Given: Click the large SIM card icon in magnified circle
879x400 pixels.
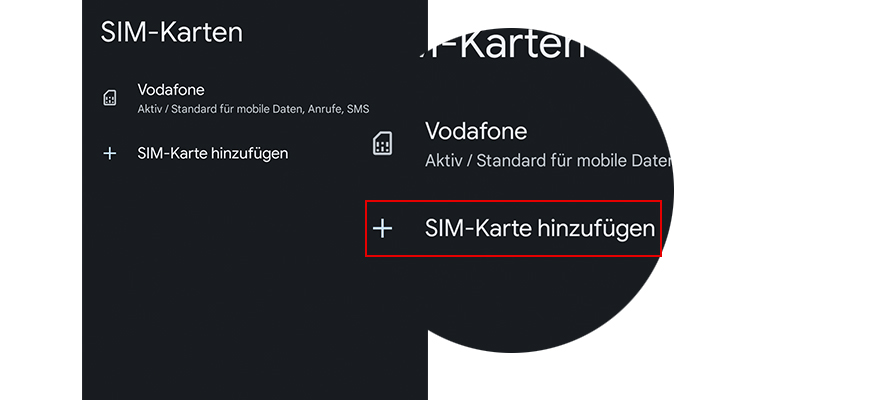Looking at the screenshot, I should (382, 143).
